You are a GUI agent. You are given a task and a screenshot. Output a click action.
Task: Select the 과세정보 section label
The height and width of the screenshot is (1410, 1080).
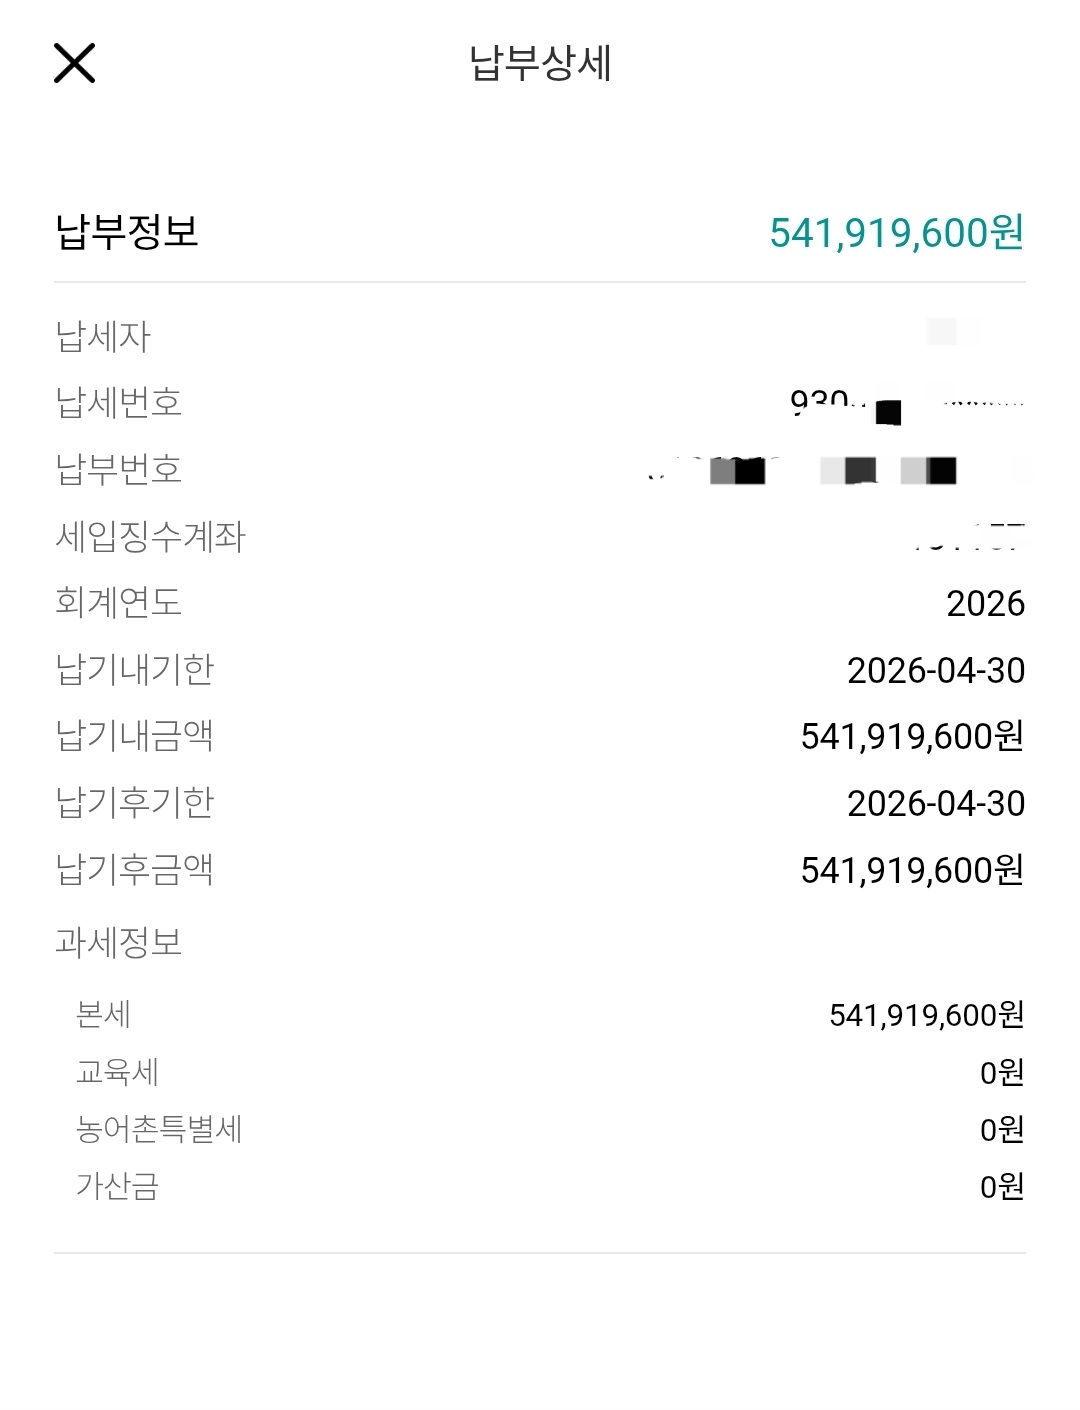click(119, 942)
